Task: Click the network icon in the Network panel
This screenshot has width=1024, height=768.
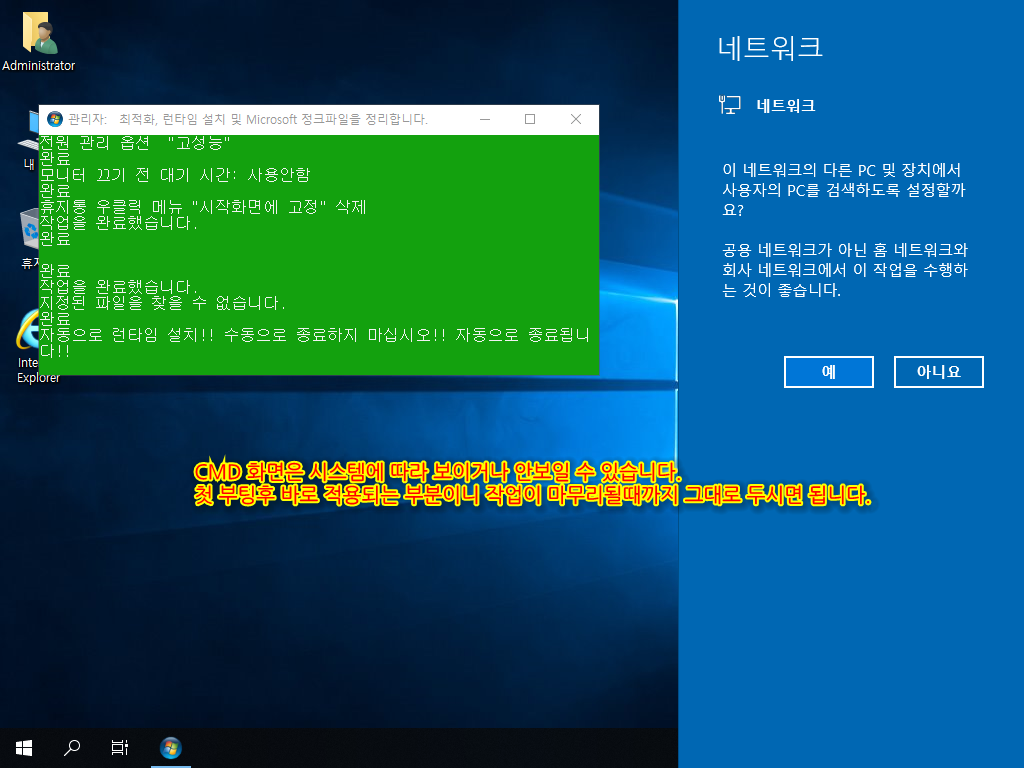Action: click(729, 104)
